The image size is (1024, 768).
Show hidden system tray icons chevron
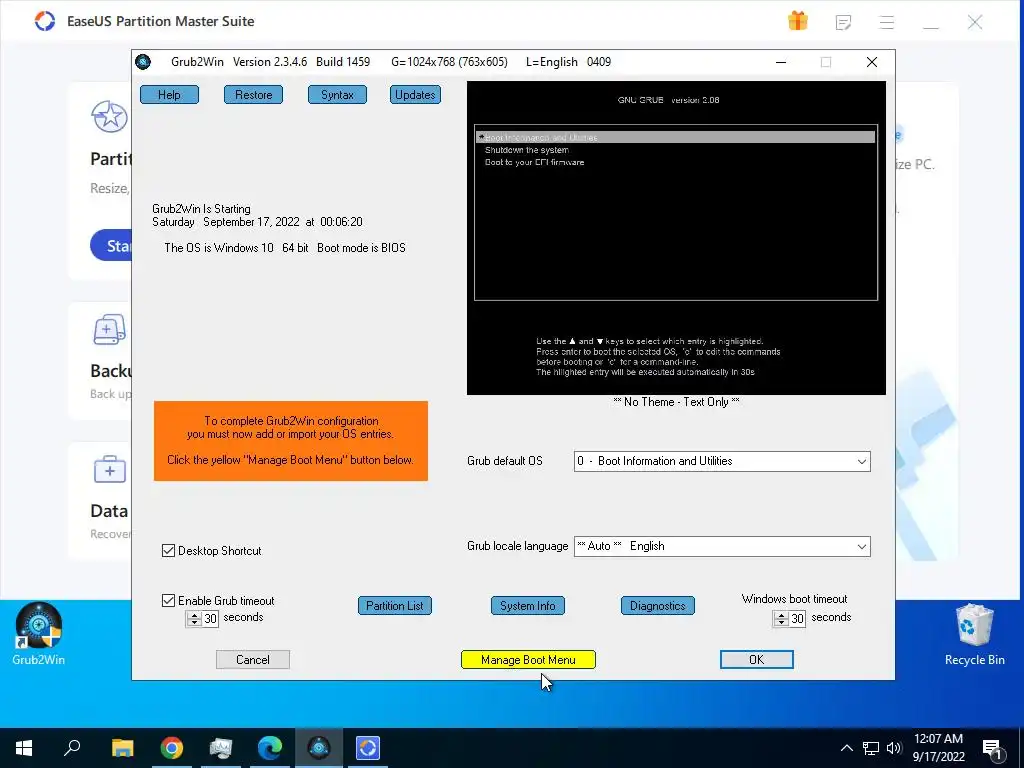click(x=846, y=748)
